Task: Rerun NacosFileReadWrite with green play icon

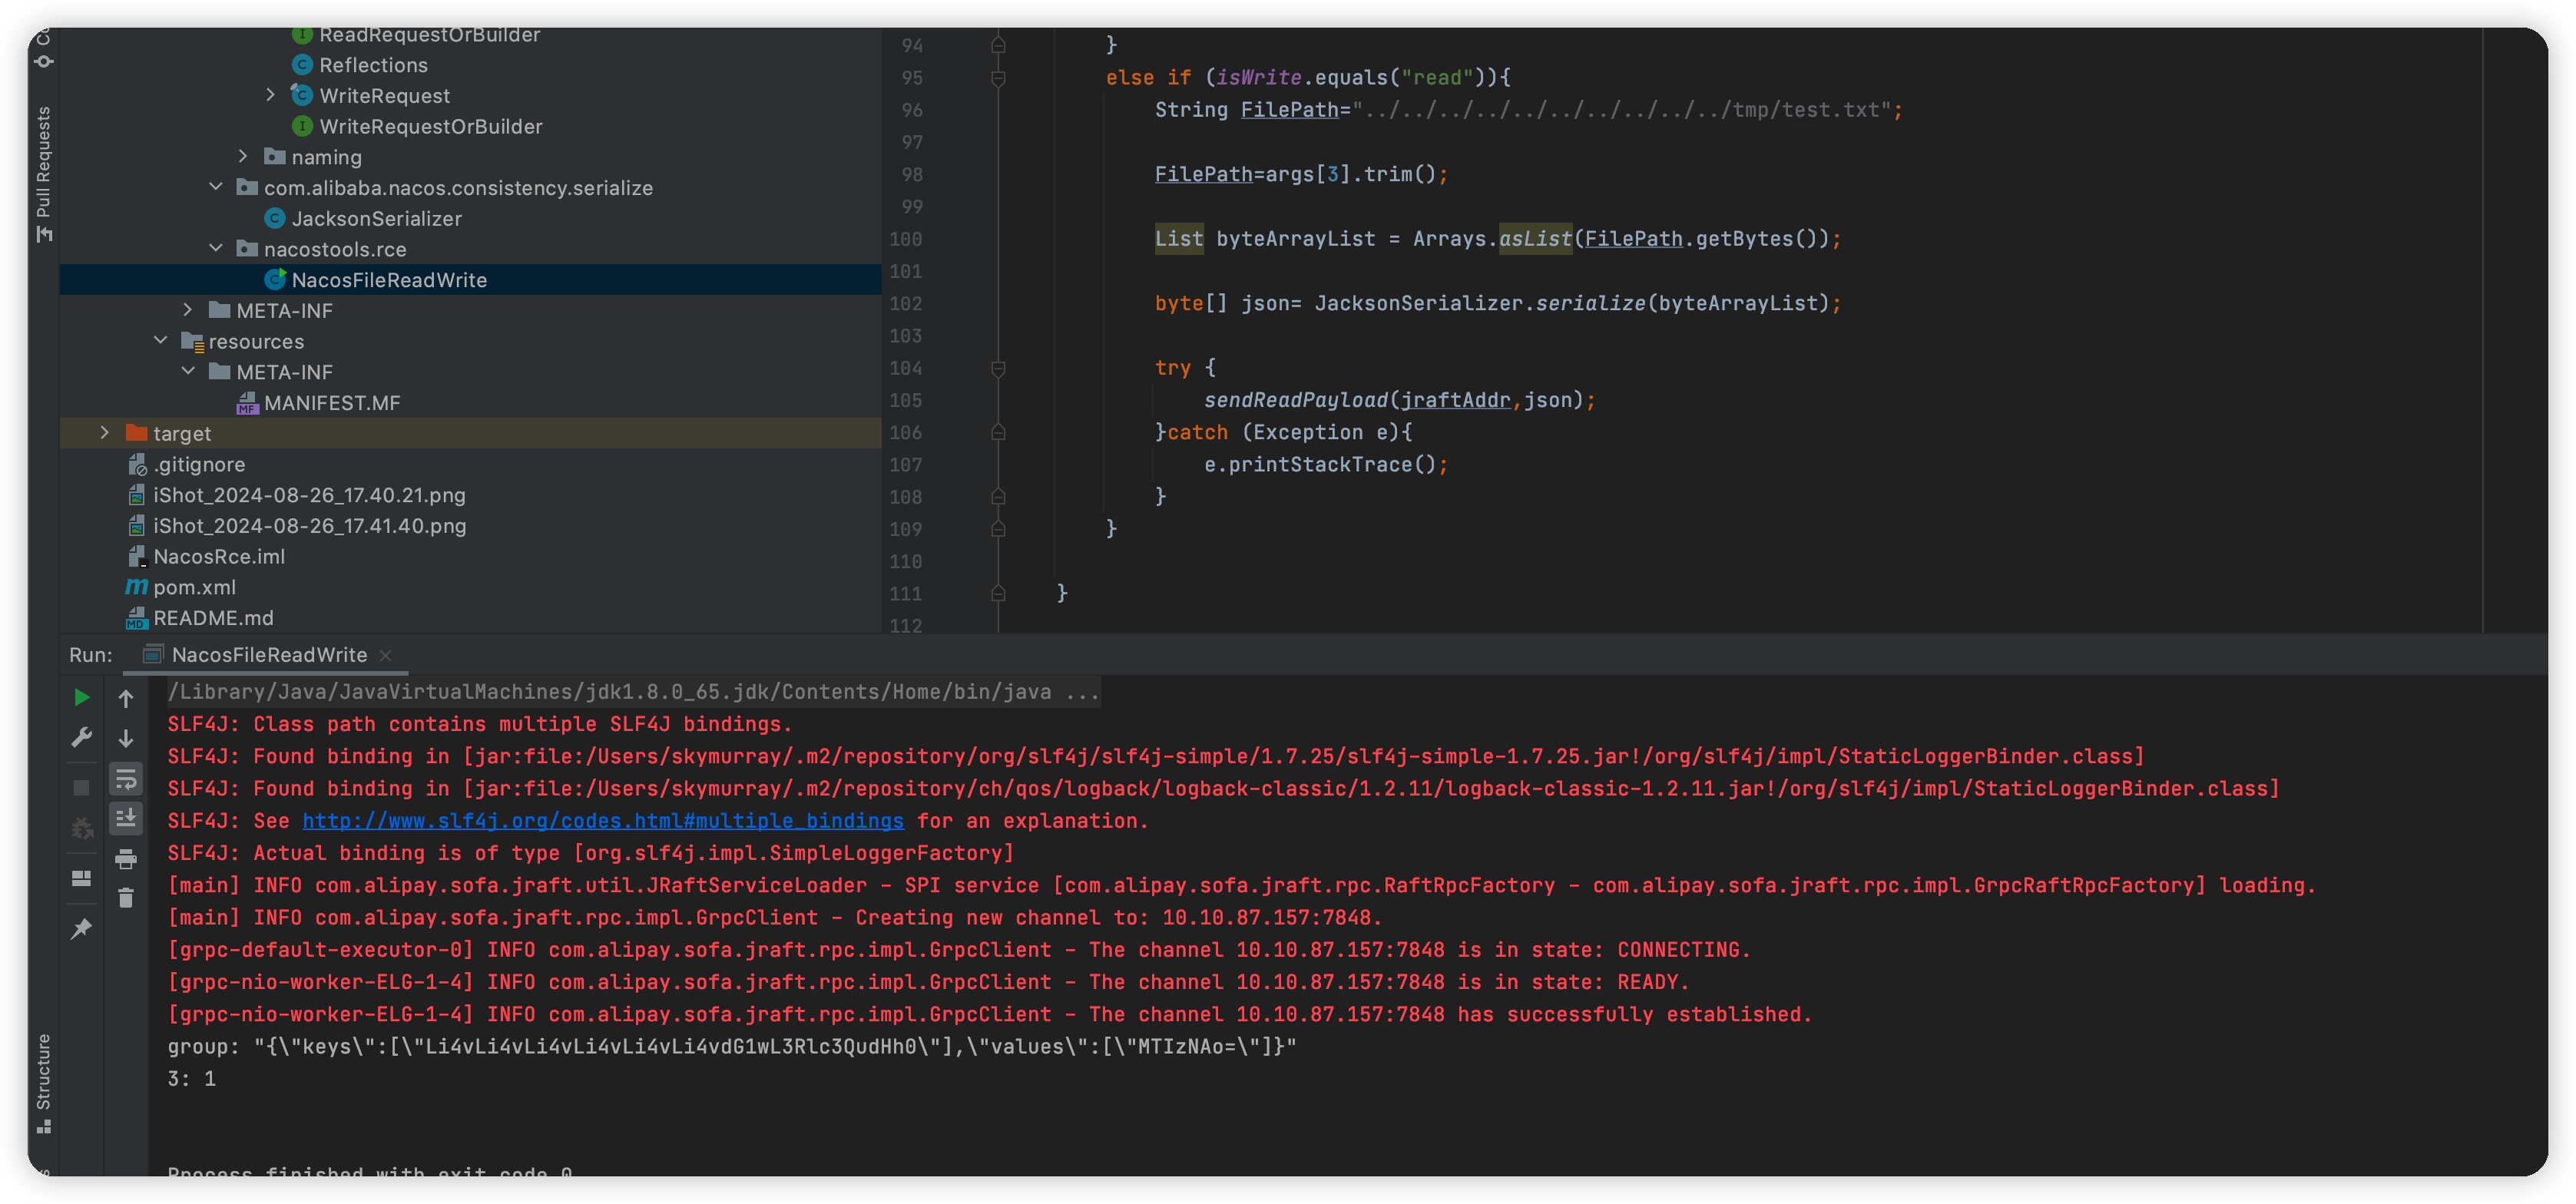Action: (82, 697)
